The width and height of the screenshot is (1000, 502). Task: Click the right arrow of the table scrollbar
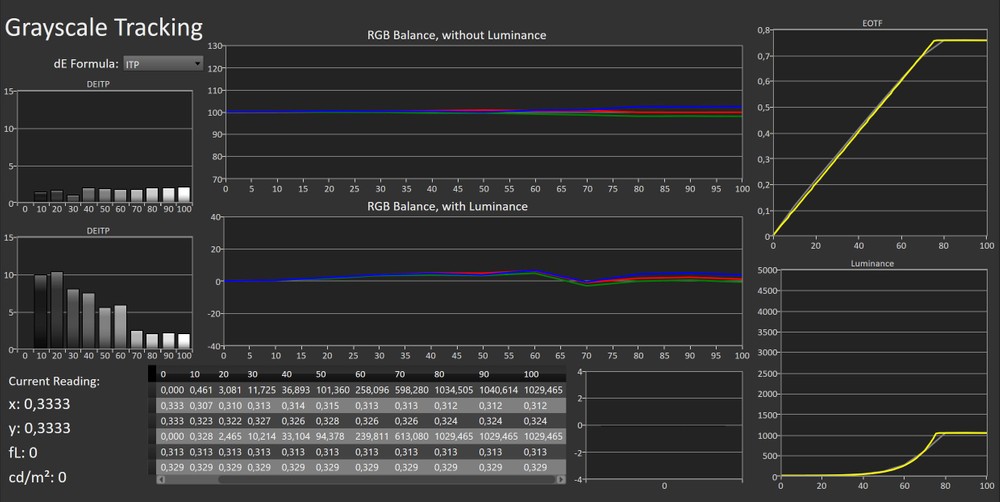(563, 480)
